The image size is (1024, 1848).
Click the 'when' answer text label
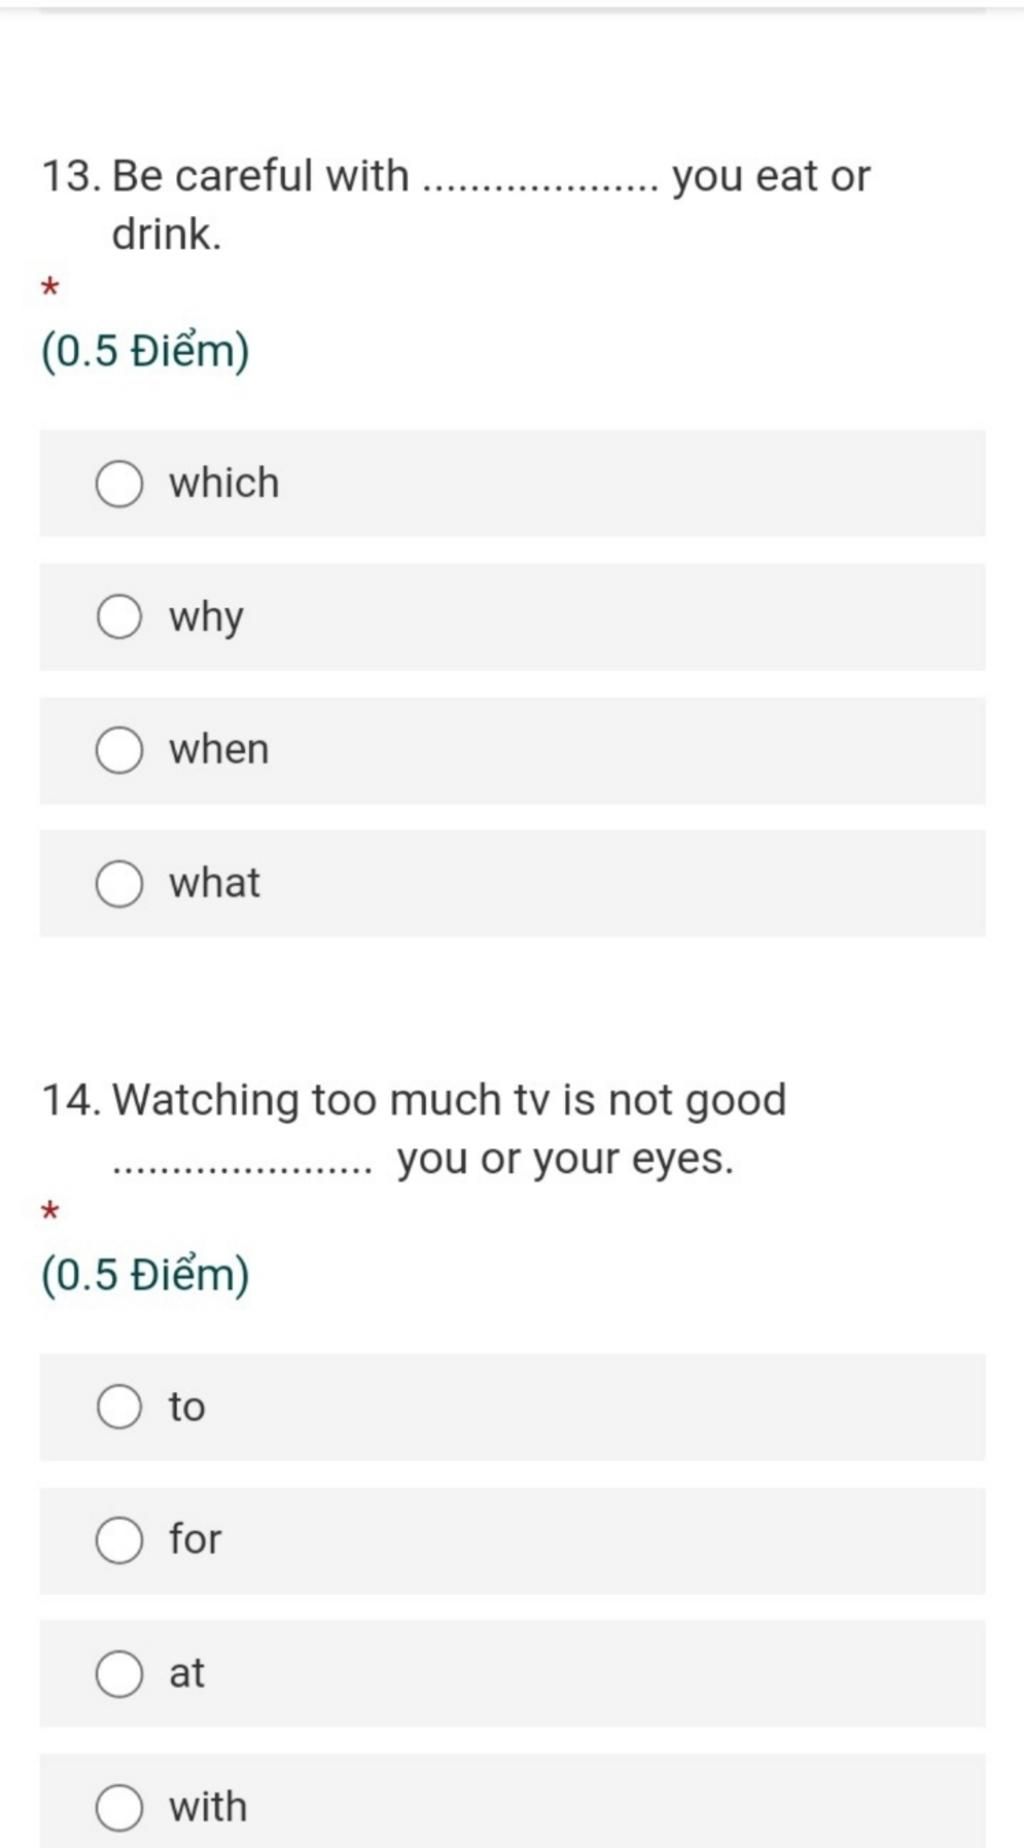[219, 750]
